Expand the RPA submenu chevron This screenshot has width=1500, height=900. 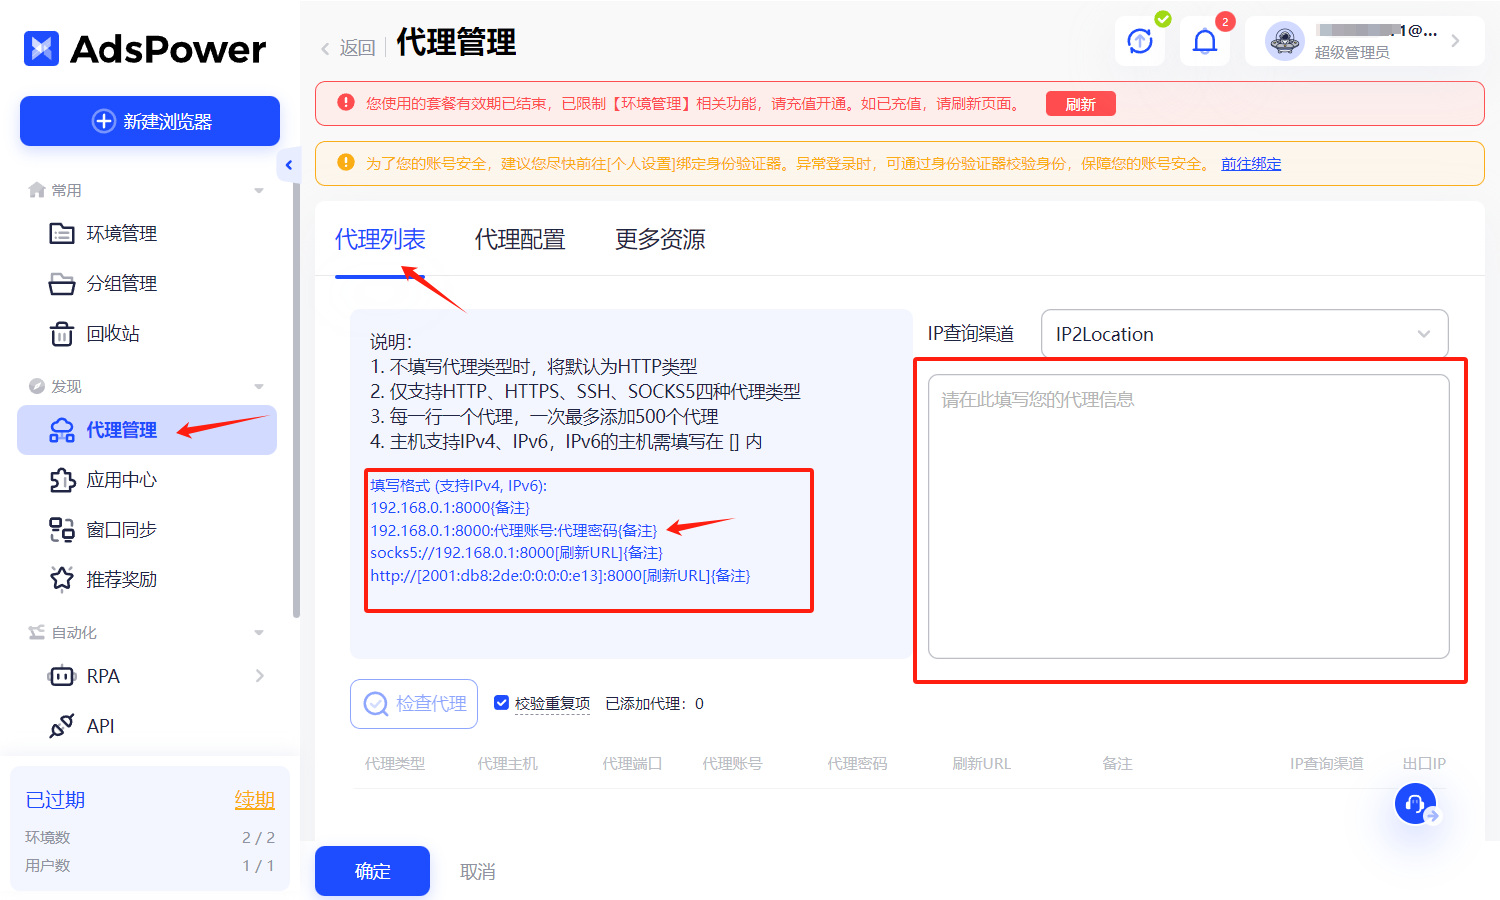pos(260,676)
